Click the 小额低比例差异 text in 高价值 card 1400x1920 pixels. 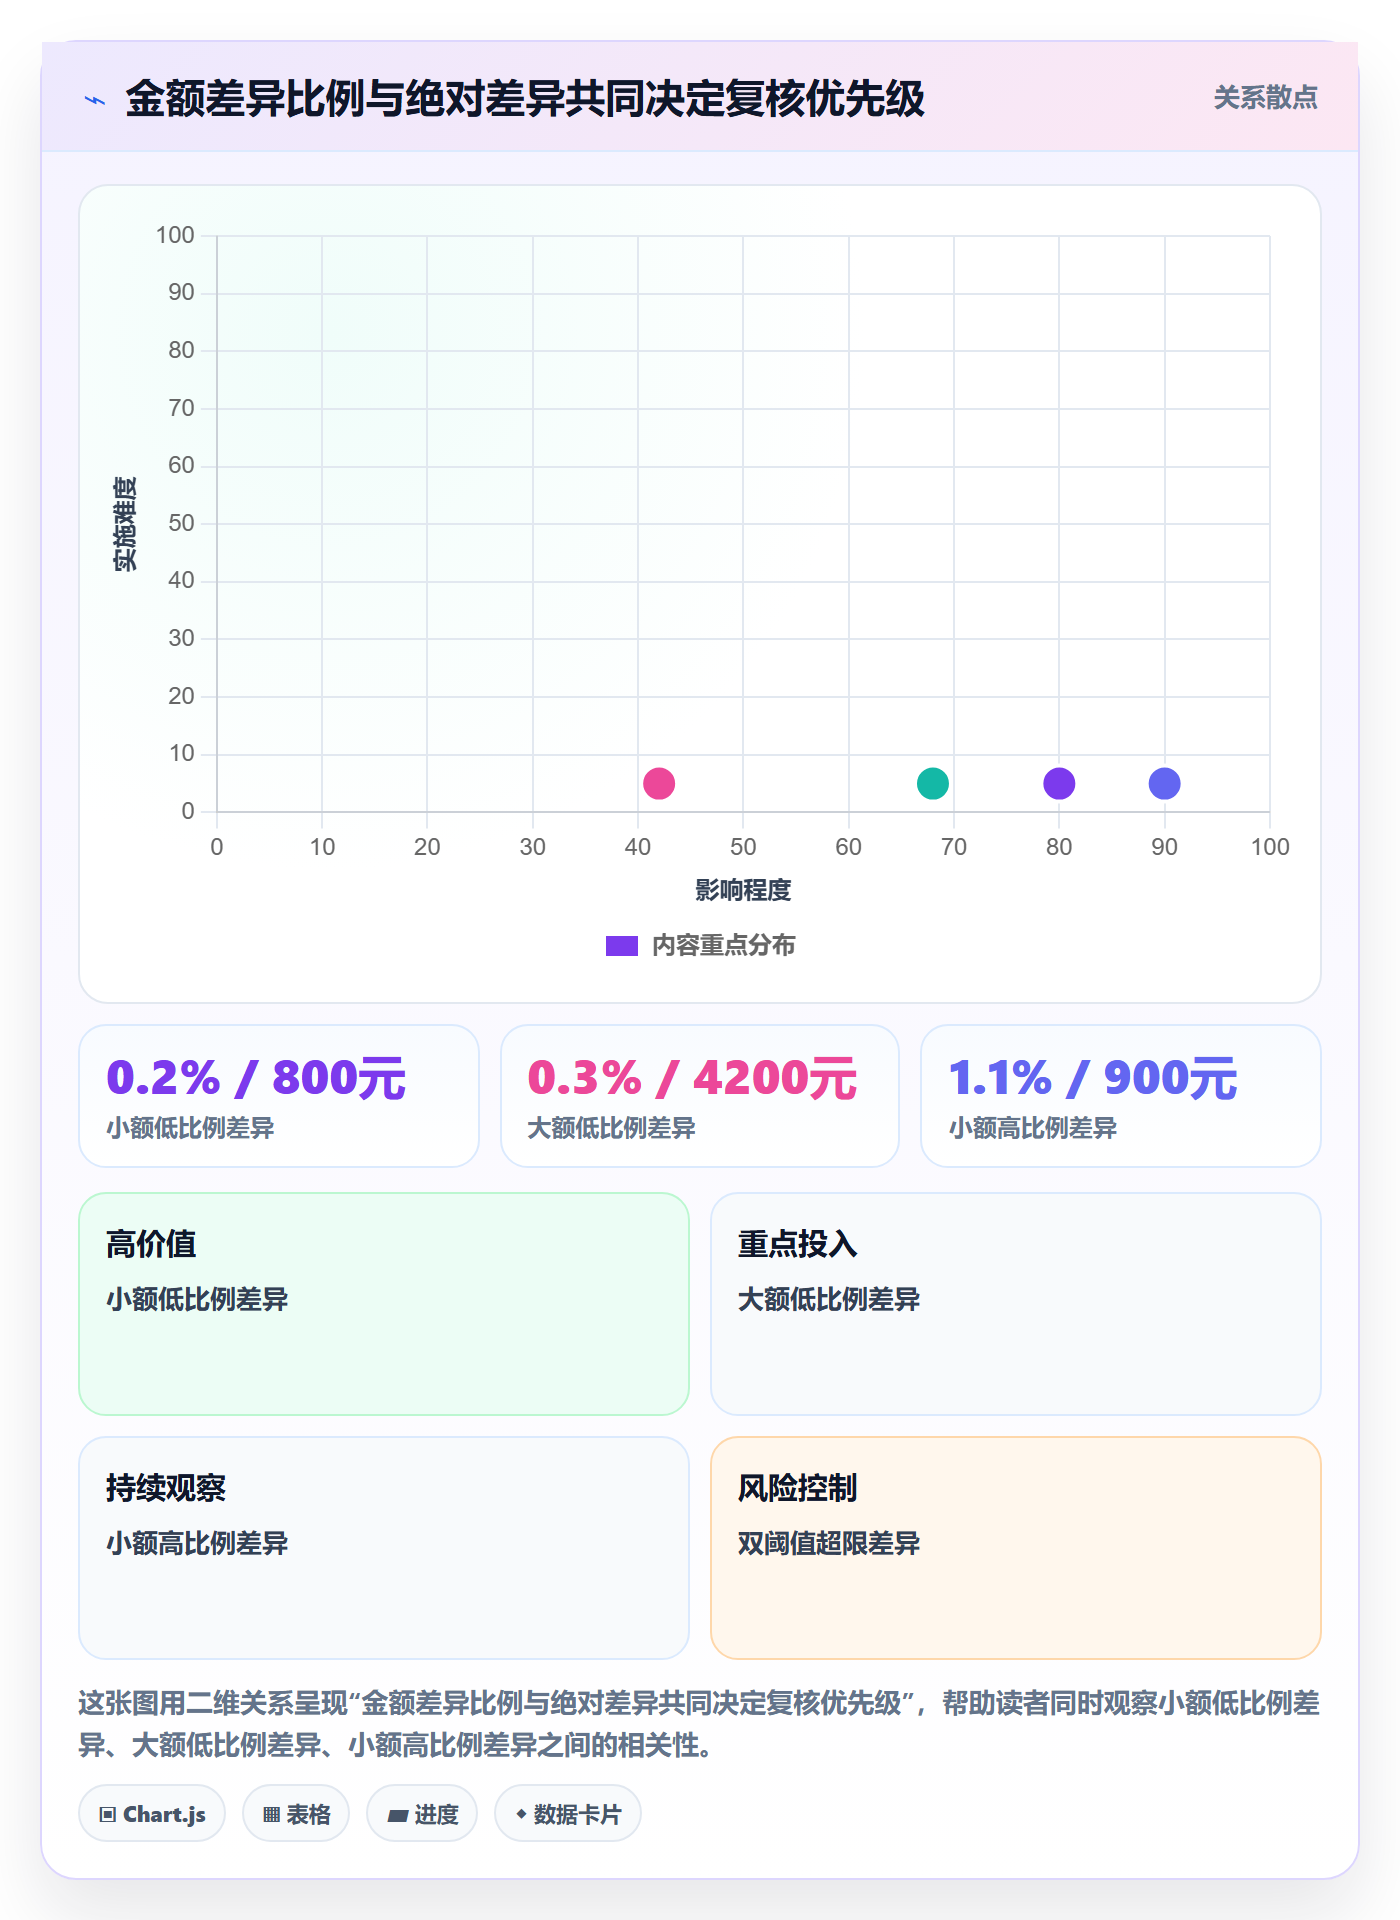click(197, 1299)
